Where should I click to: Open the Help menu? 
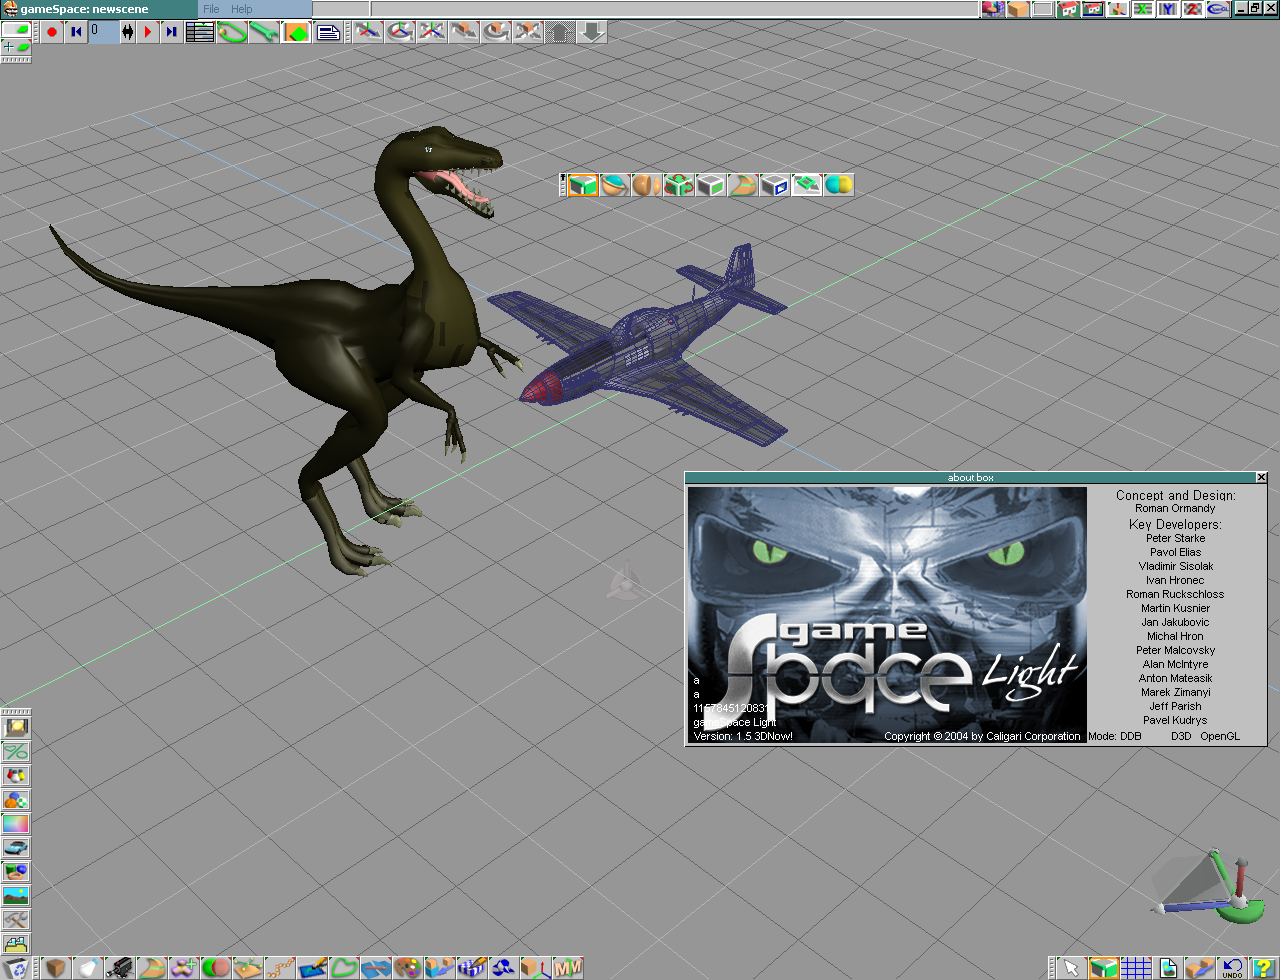coord(242,9)
